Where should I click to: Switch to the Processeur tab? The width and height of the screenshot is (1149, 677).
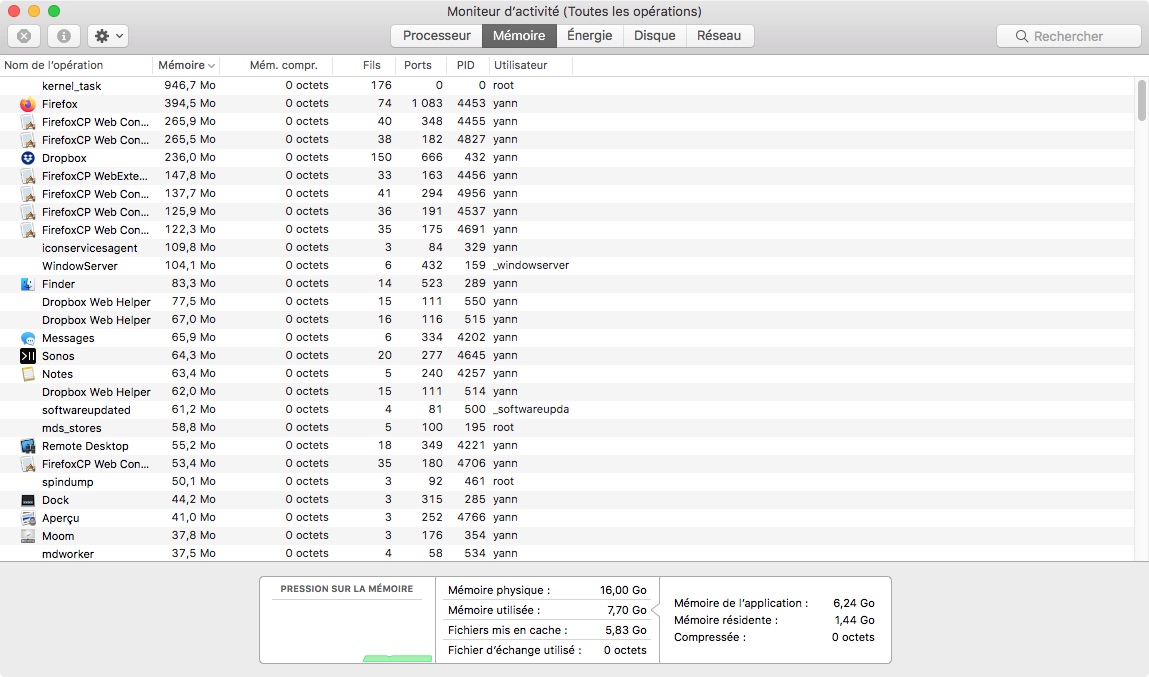[436, 36]
